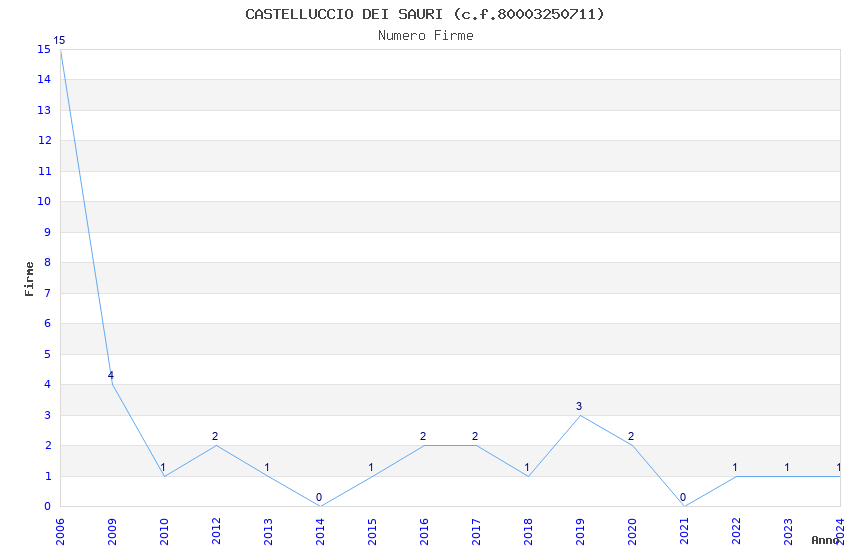Click data label '1' above the 2018 point
This screenshot has width=850, height=550.
[x=527, y=467]
